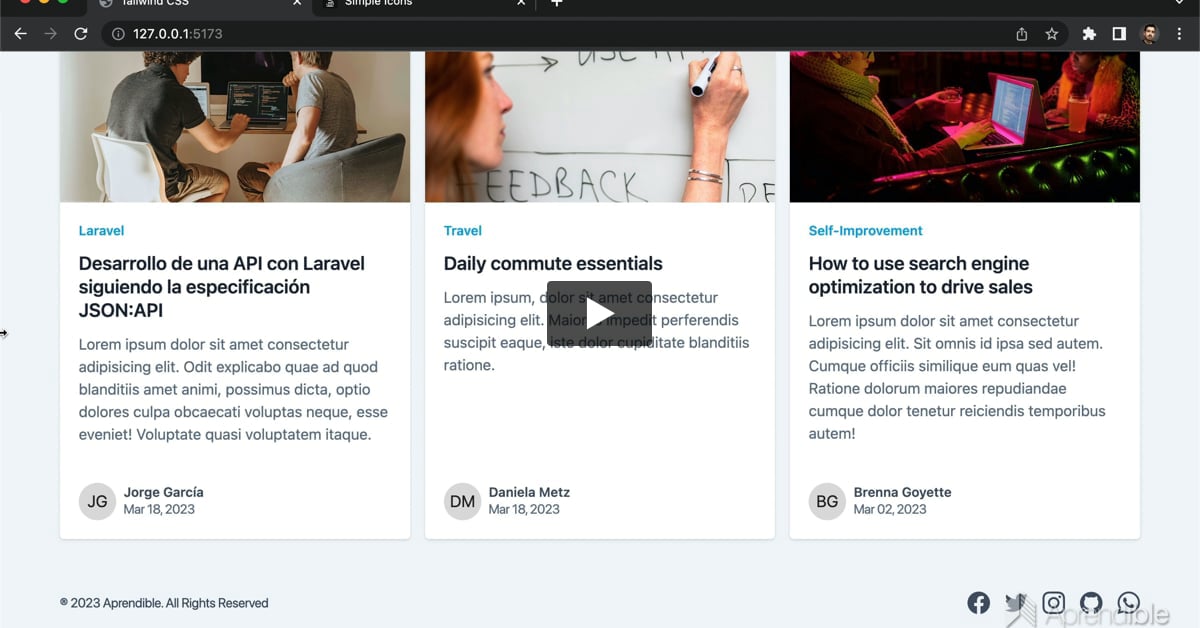The width and height of the screenshot is (1200, 628).
Task: Click the share page icon
Action: 1021,34
